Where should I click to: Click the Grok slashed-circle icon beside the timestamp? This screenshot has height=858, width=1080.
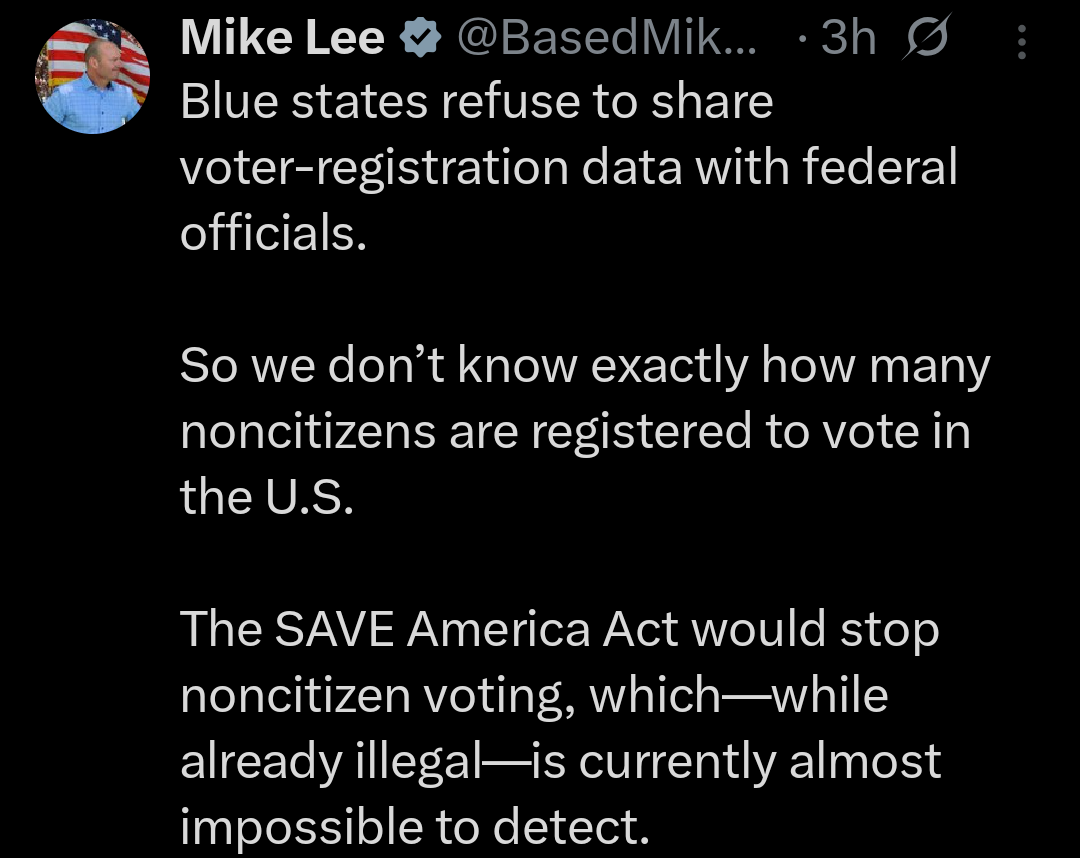(922, 36)
